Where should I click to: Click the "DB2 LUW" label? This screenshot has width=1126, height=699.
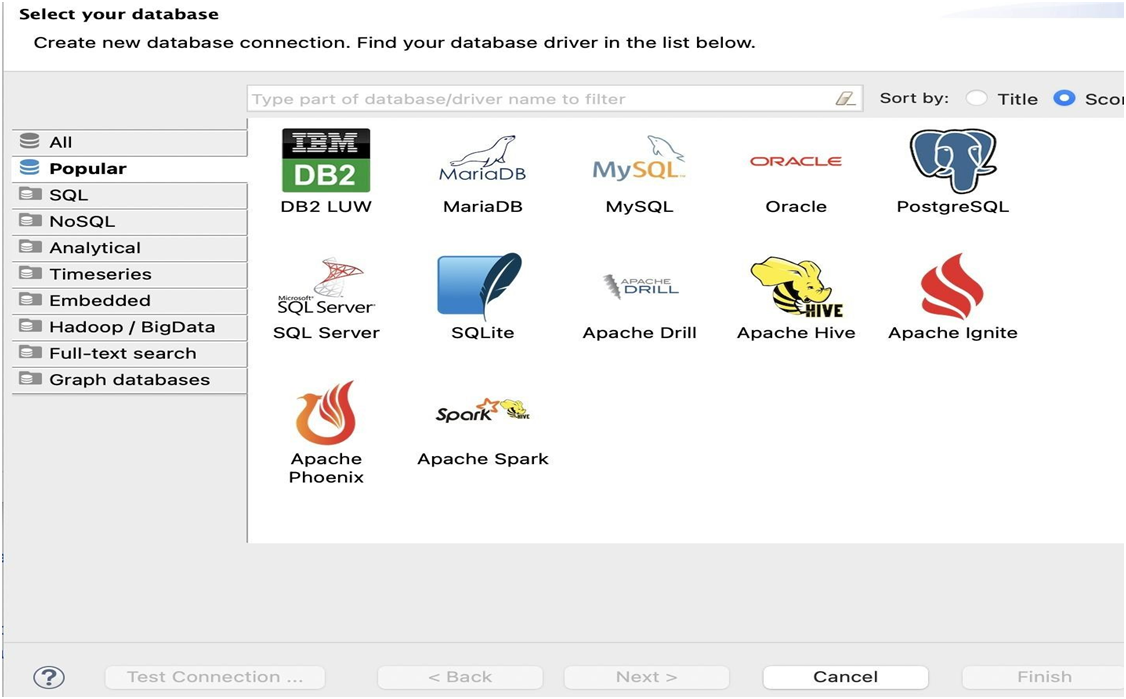coord(326,207)
